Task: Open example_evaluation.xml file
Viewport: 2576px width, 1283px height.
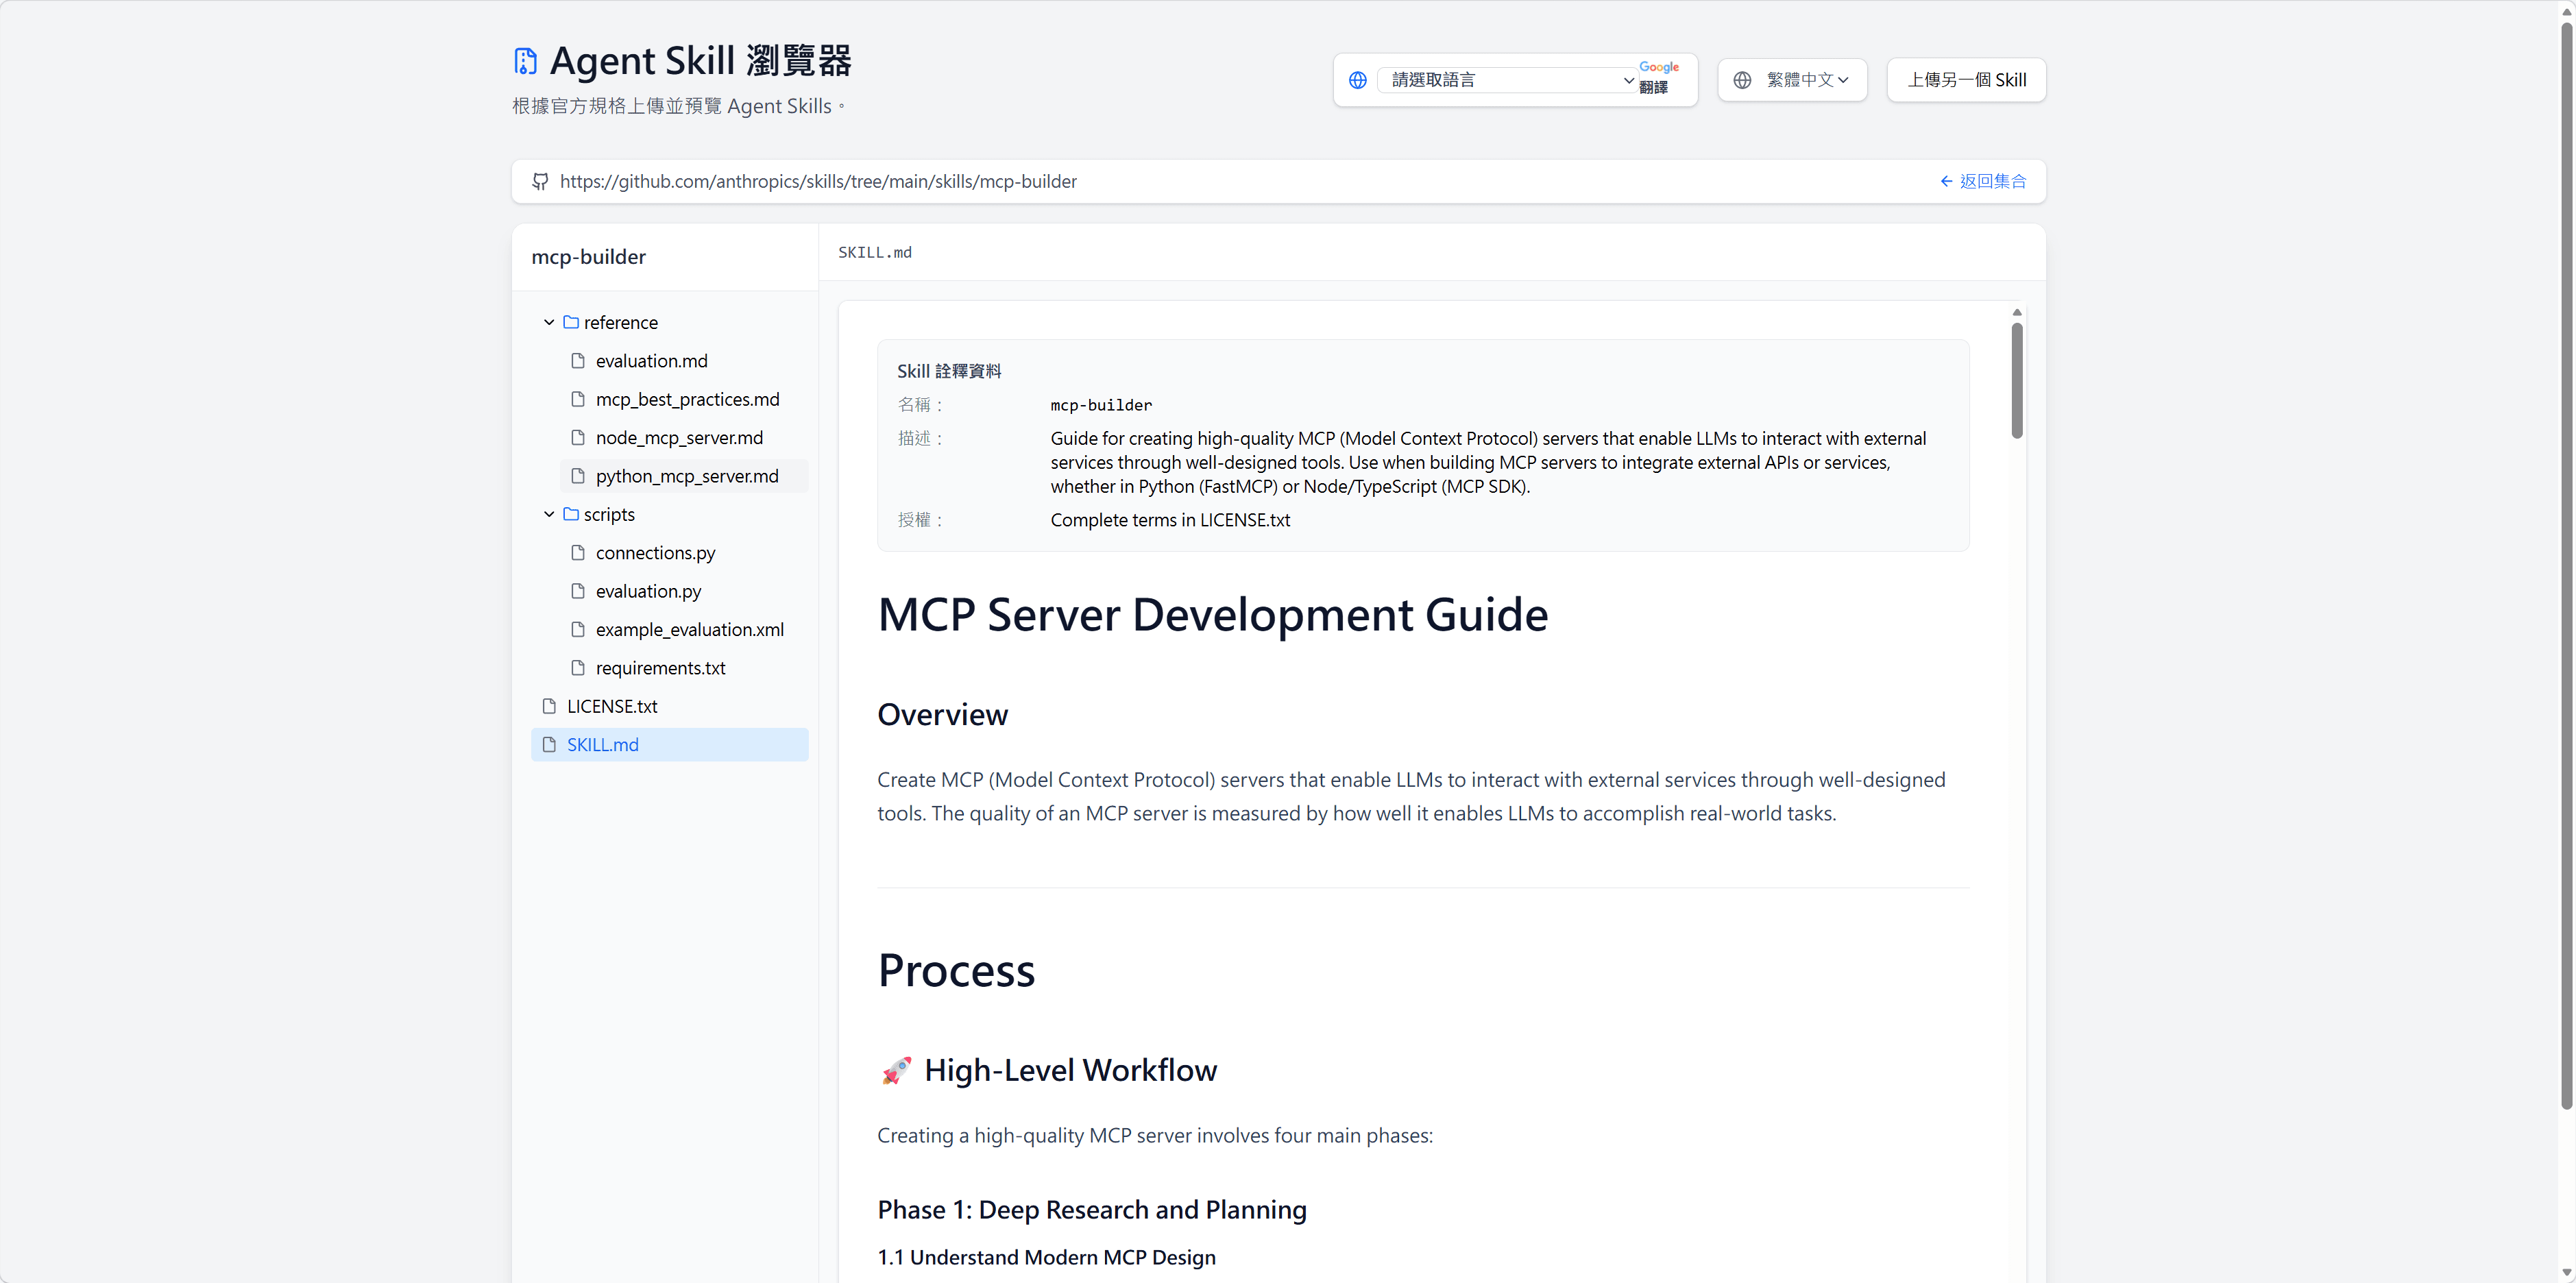Action: [689, 630]
